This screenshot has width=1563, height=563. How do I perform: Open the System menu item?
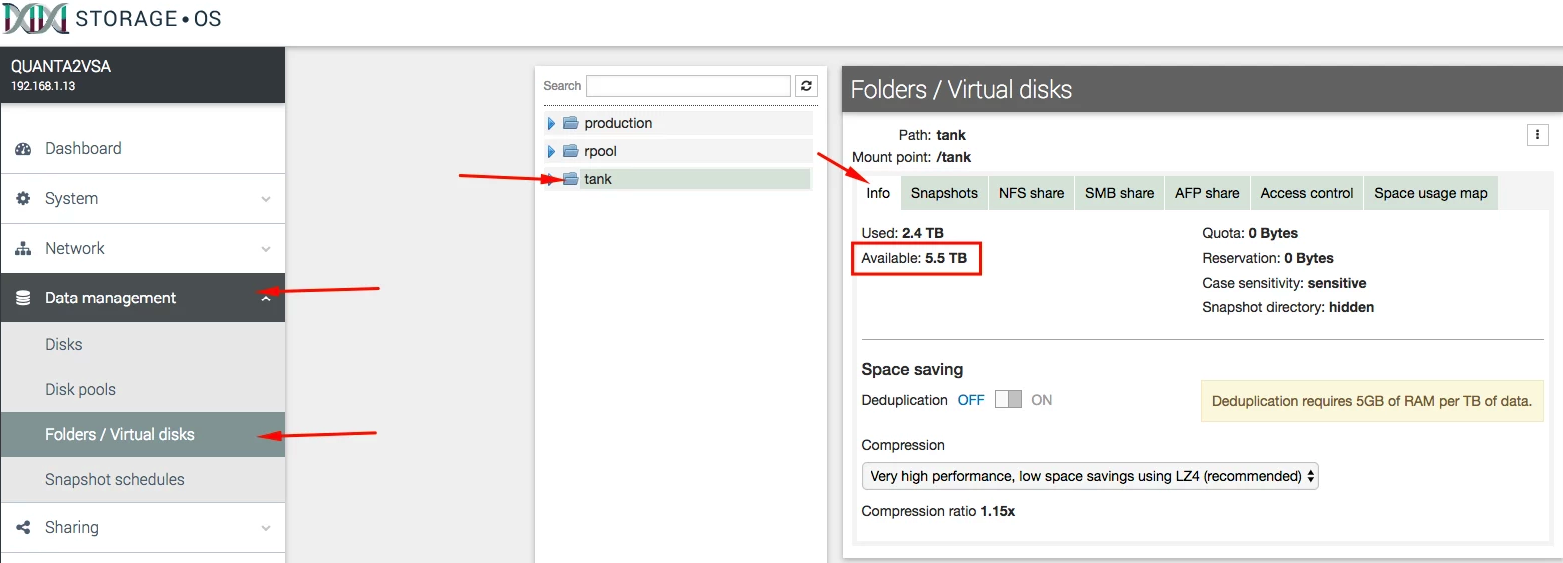[x=142, y=198]
